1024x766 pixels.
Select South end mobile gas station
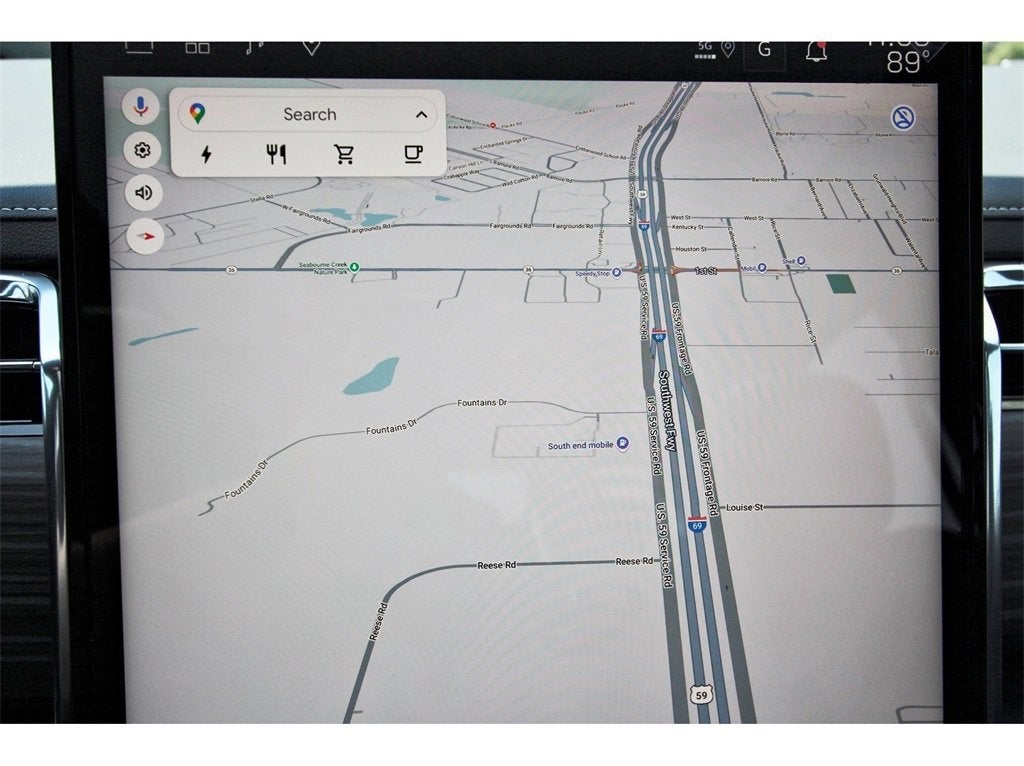point(623,444)
